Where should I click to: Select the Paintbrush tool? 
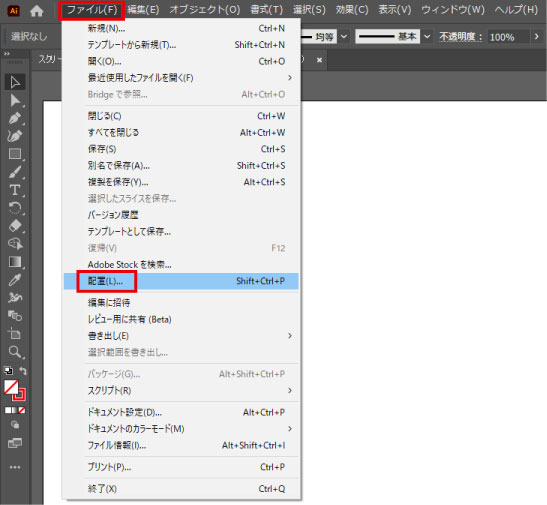click(x=15, y=172)
